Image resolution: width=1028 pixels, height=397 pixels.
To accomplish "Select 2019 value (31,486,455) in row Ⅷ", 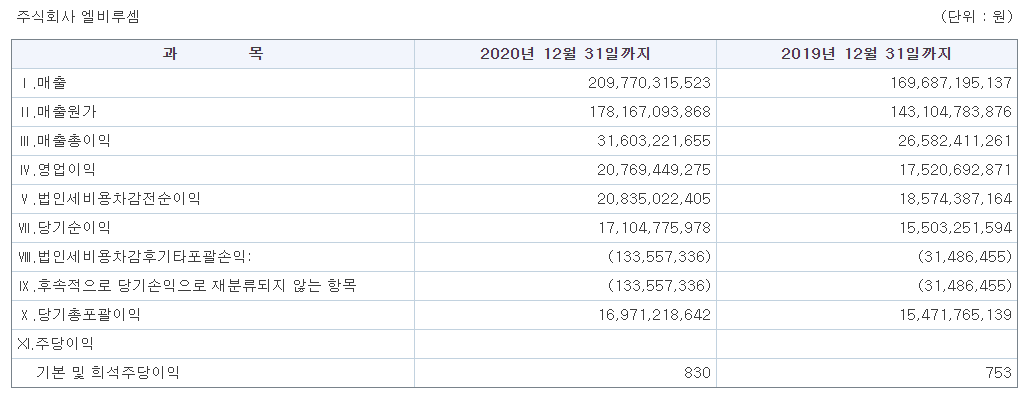I will (965, 256).
